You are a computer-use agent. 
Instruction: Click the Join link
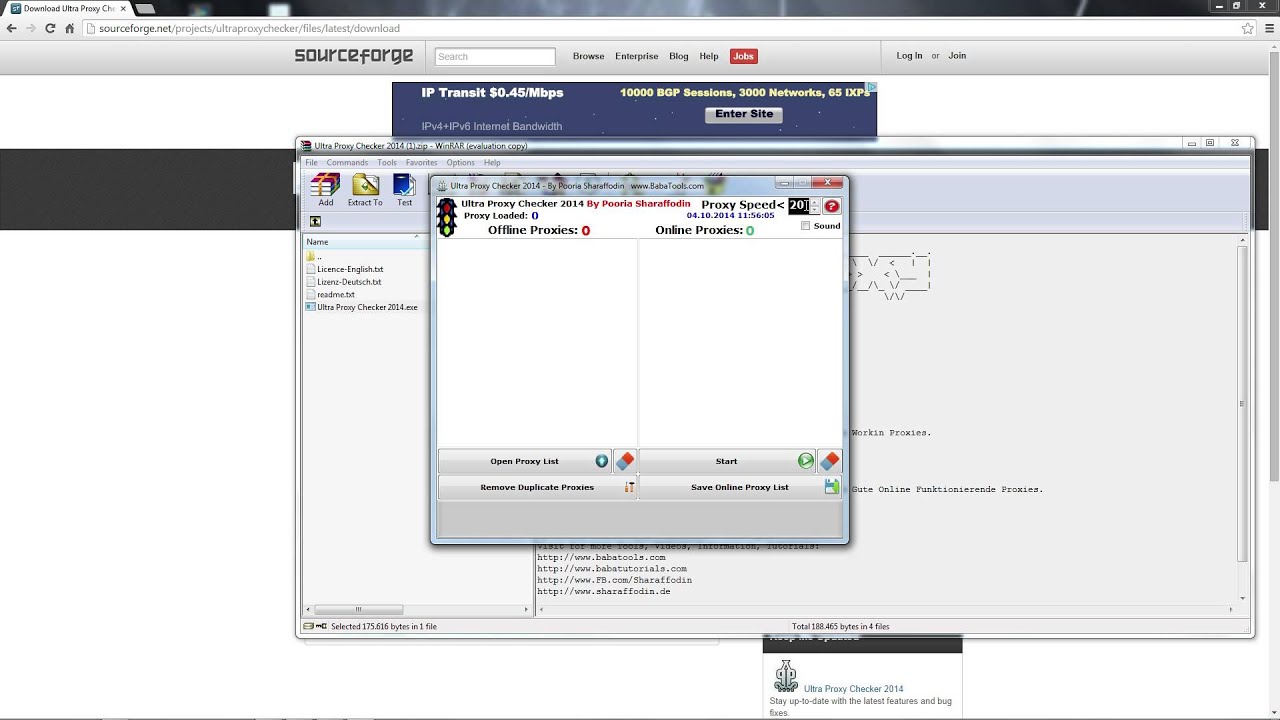[x=957, y=56]
